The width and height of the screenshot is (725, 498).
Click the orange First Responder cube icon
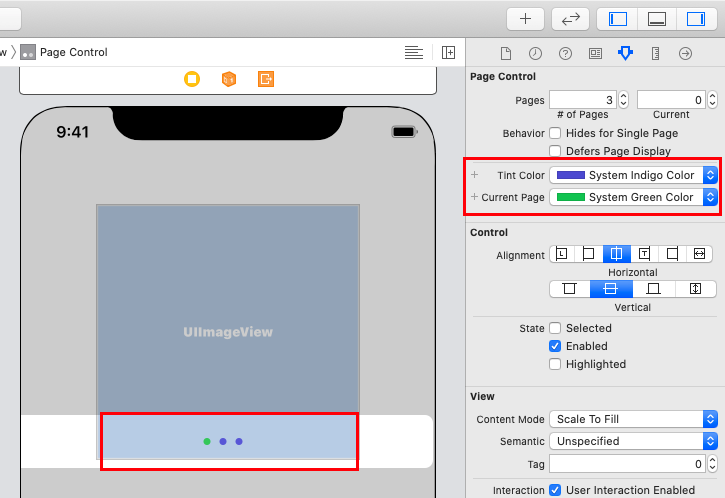[229, 79]
